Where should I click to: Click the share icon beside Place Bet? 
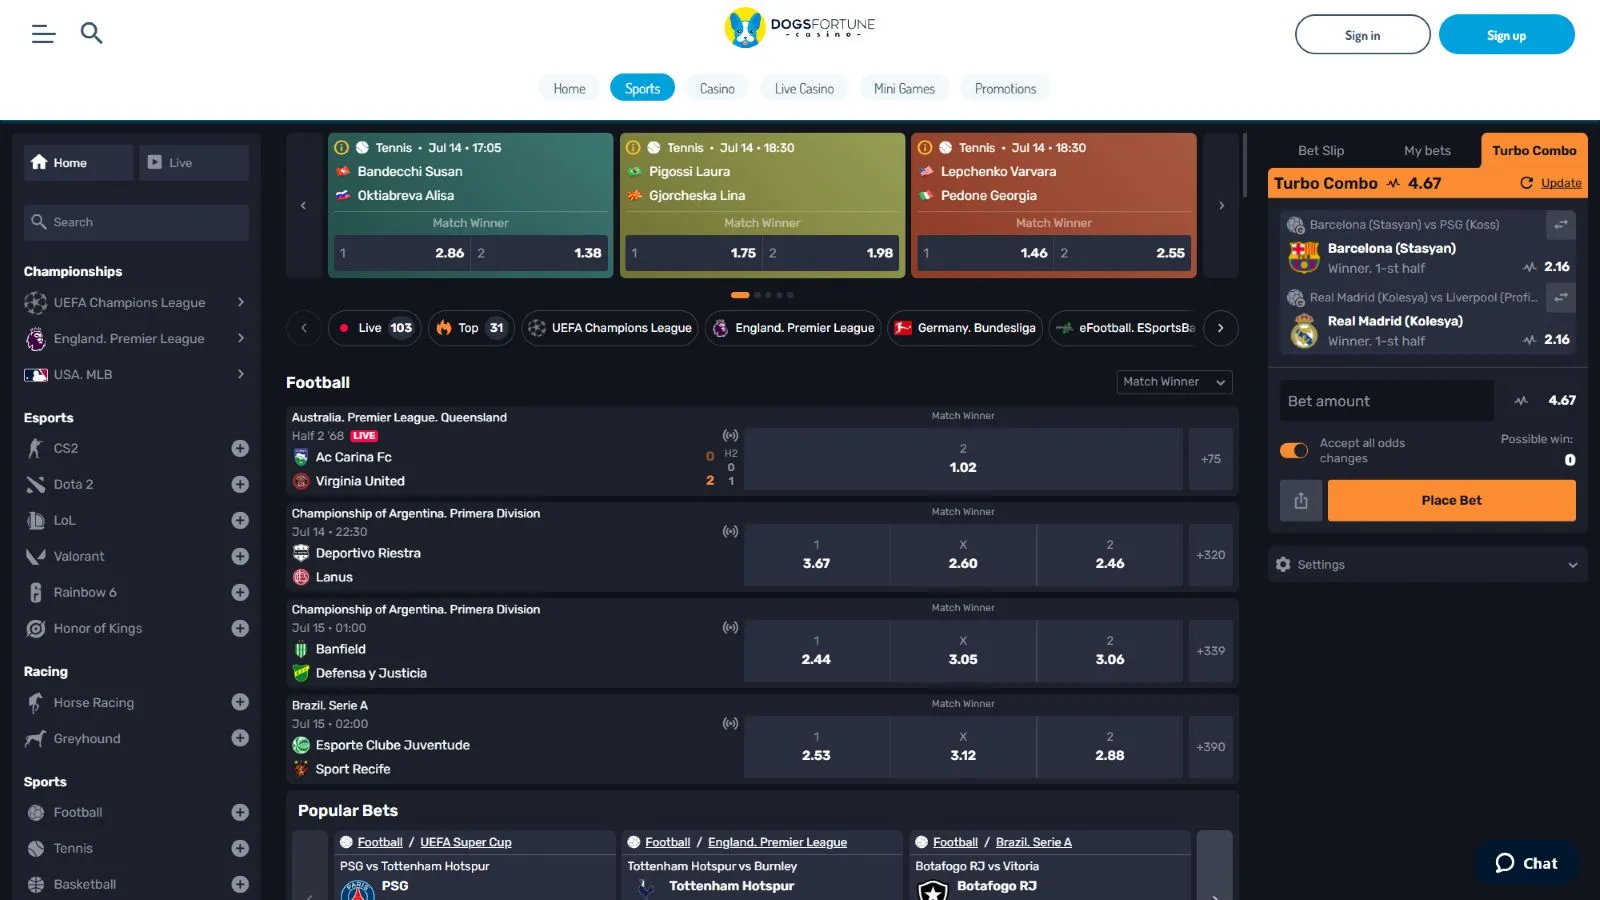pyautogui.click(x=1301, y=501)
